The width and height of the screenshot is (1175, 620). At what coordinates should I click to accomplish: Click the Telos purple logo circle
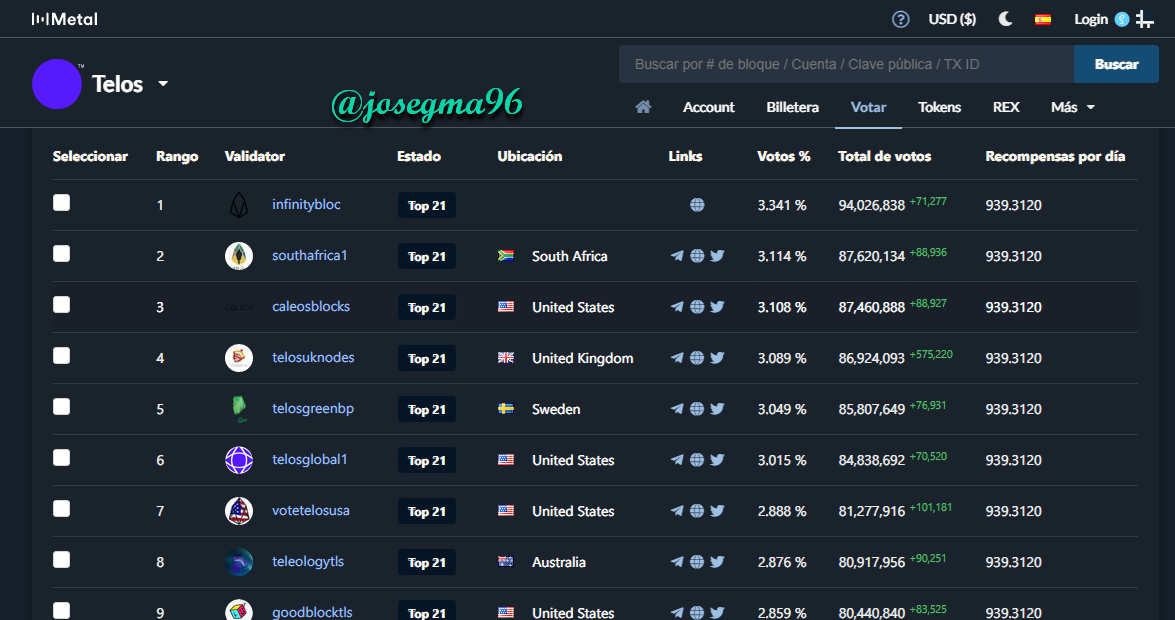coord(57,84)
